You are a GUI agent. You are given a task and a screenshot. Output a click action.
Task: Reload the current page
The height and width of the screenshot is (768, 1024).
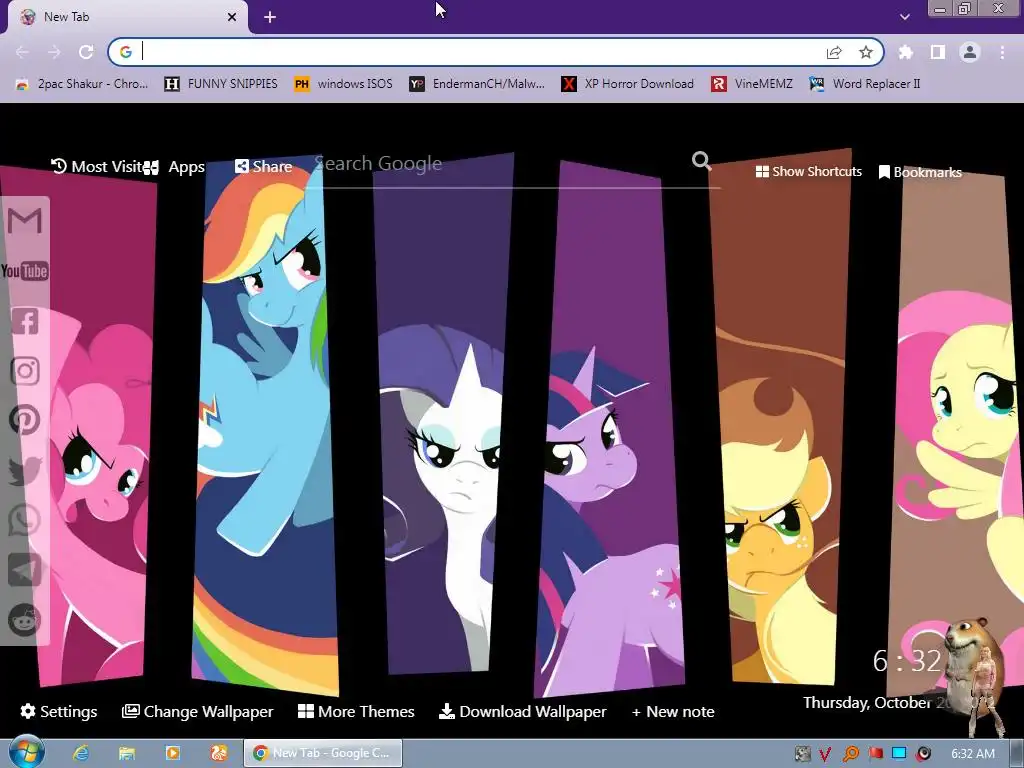86,52
